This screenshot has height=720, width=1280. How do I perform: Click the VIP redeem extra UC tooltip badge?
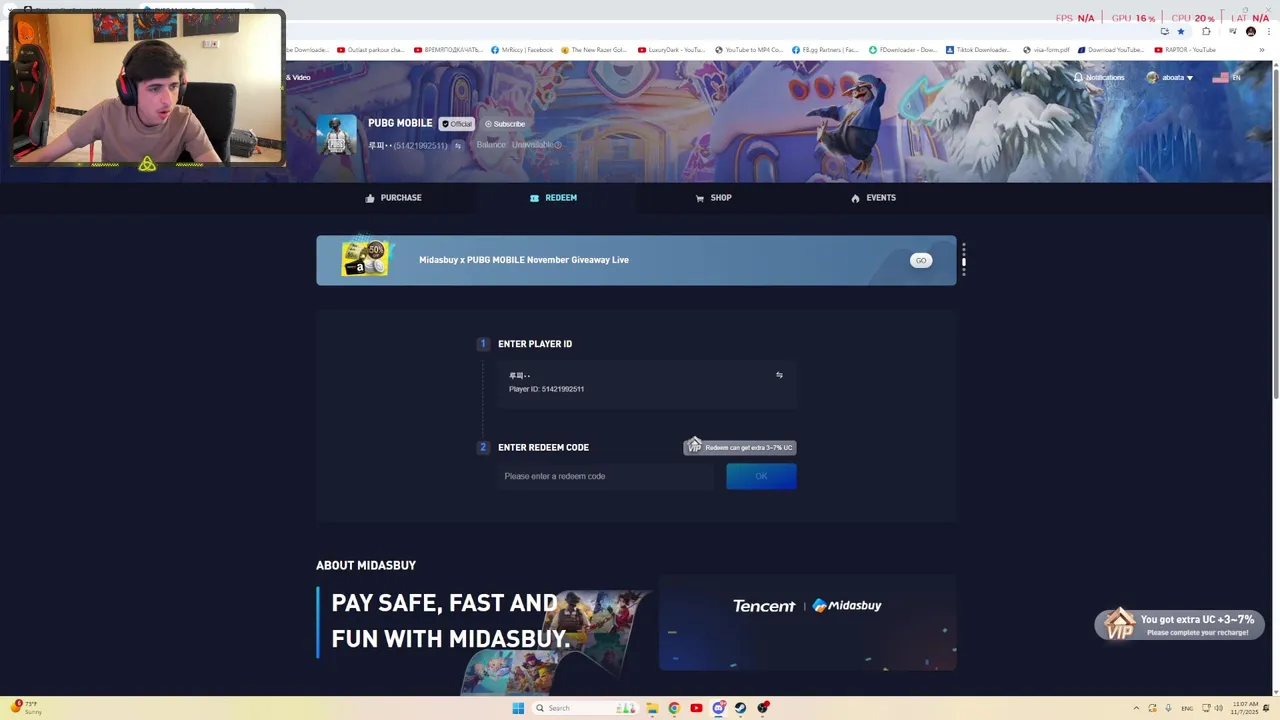pos(739,447)
